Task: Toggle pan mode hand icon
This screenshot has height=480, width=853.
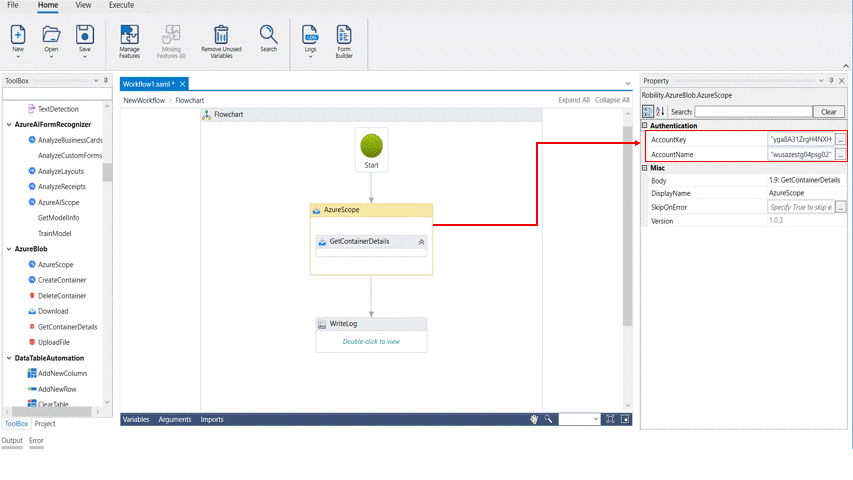Action: [535, 420]
